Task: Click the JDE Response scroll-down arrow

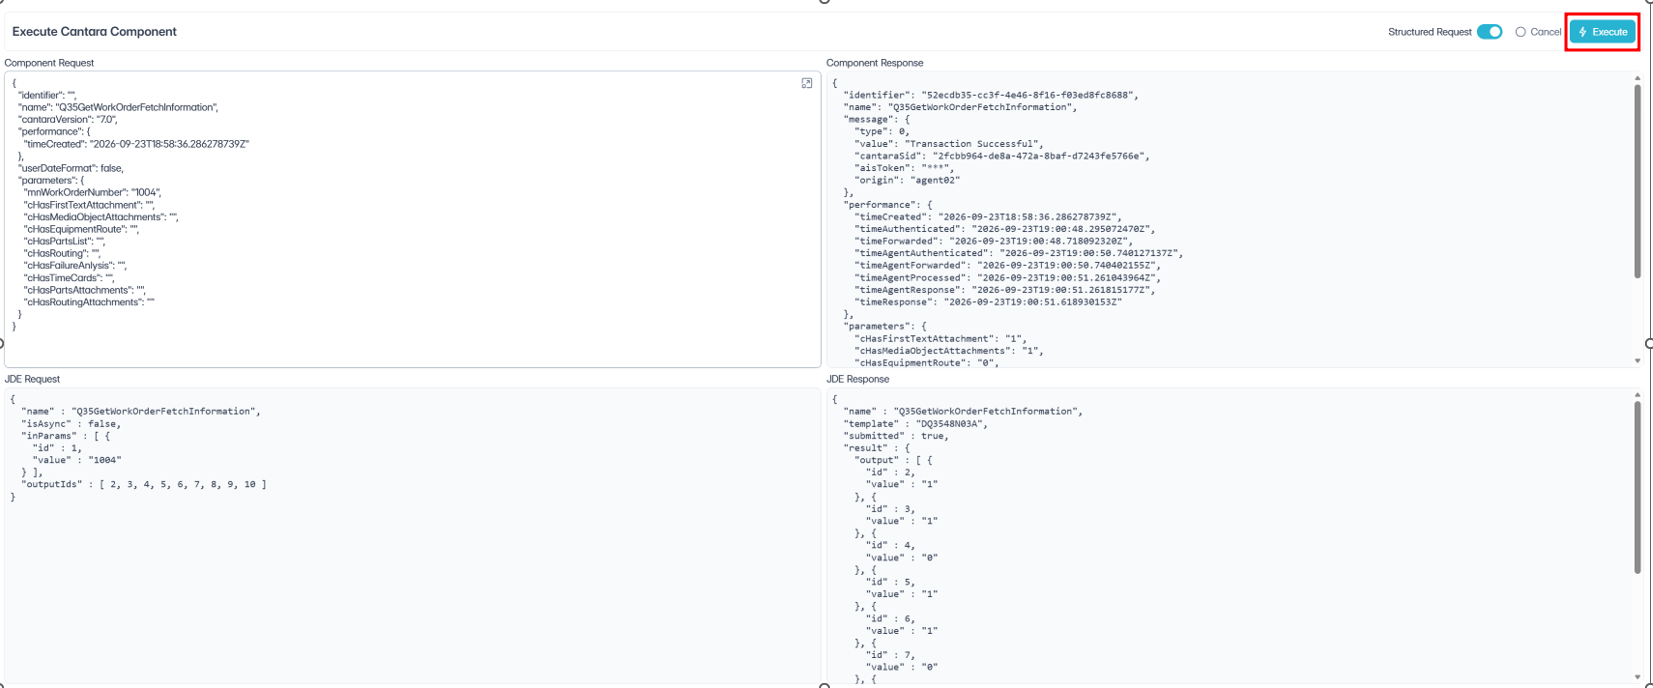Action: [x=1637, y=677]
